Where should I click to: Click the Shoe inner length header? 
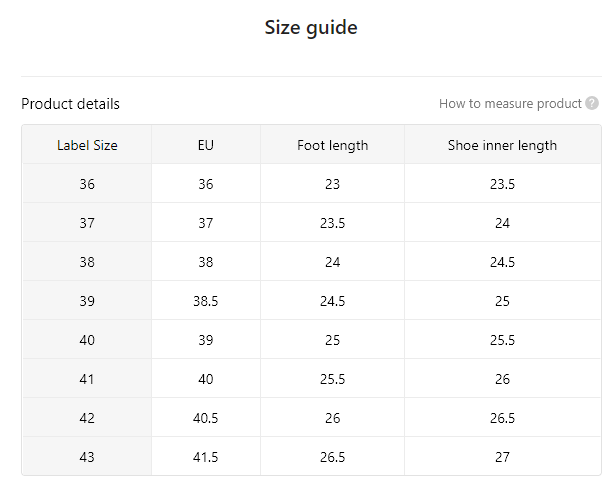[x=502, y=145]
